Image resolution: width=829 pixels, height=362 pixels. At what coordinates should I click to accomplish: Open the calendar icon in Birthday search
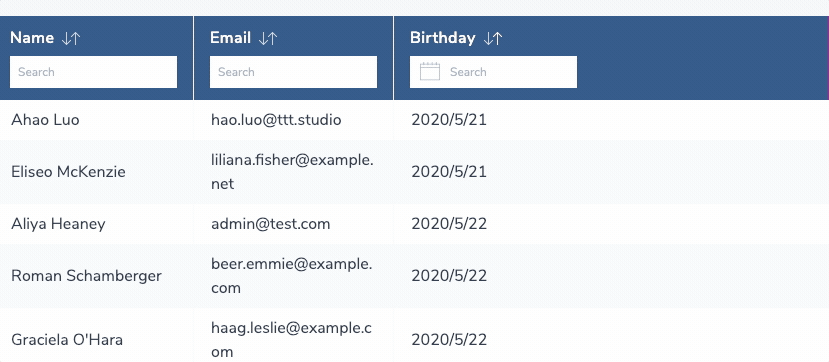pyautogui.click(x=430, y=72)
